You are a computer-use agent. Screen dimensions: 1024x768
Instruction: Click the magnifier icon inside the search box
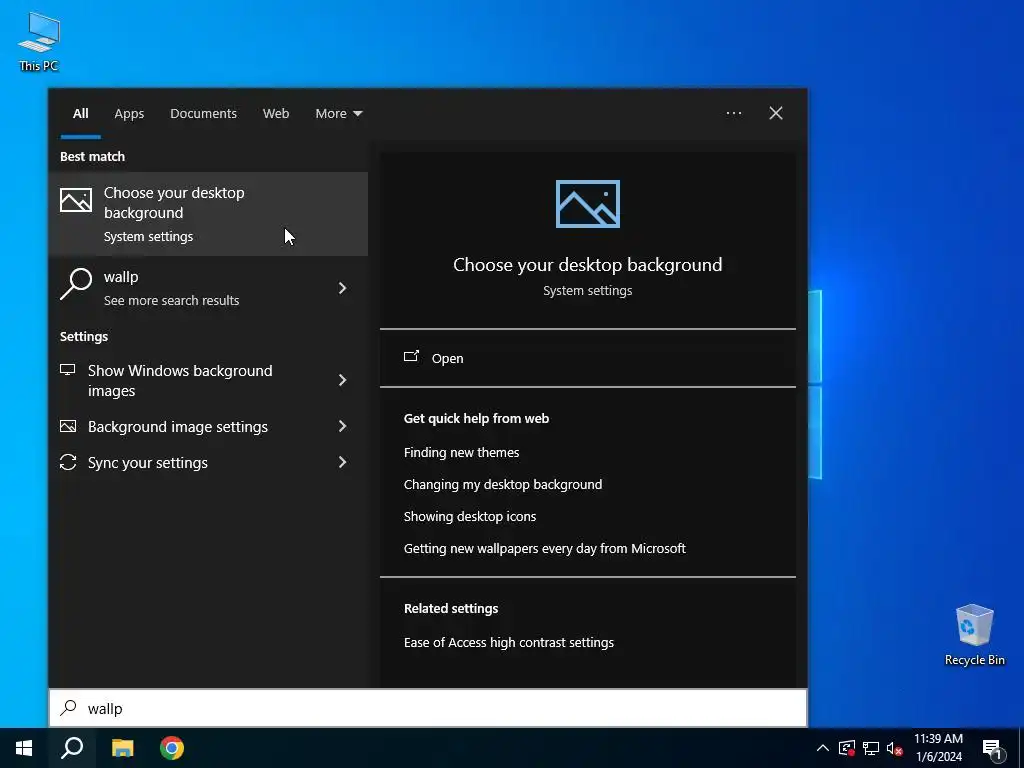point(69,708)
